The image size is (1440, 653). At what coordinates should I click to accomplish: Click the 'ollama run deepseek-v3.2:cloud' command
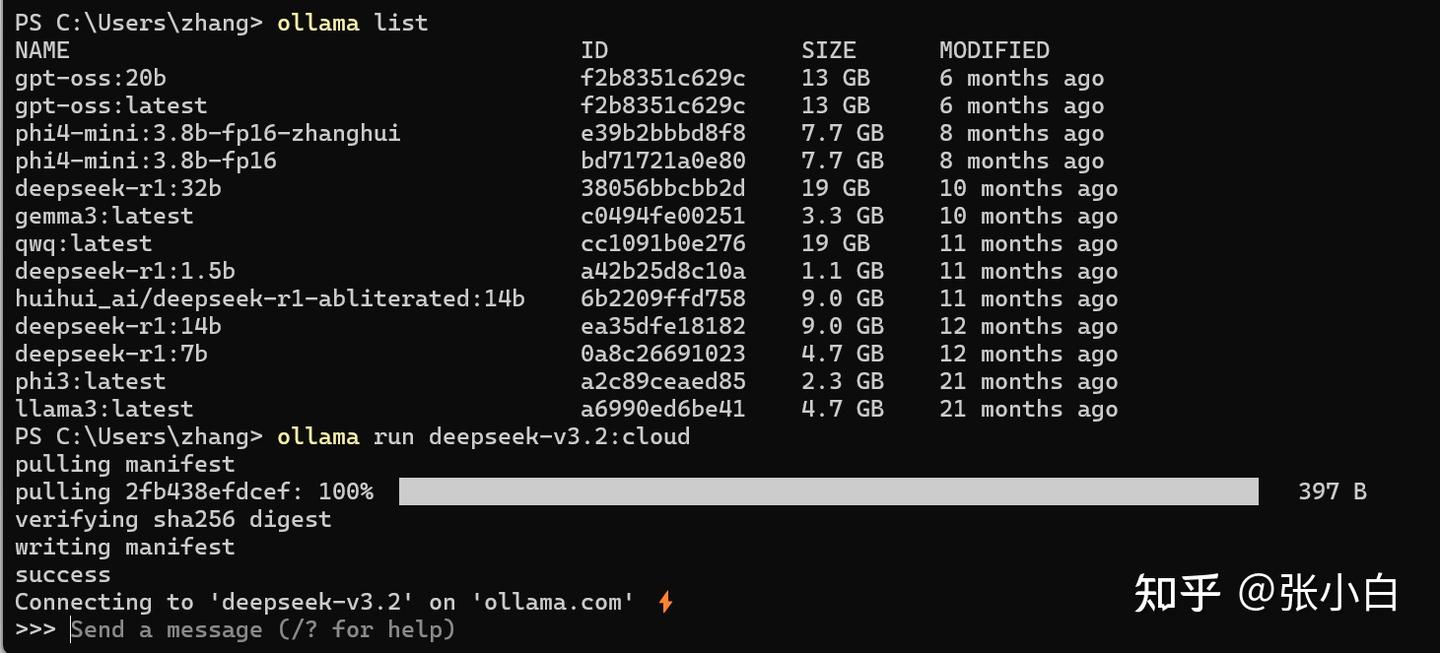483,436
